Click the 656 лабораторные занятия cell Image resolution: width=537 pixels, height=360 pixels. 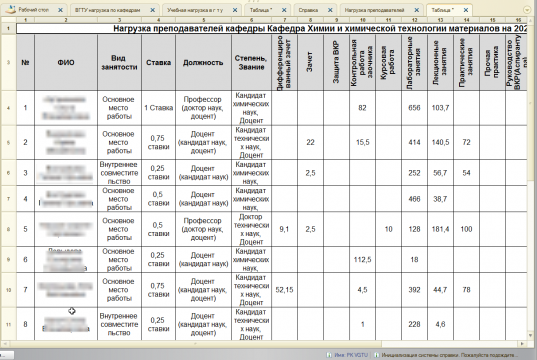(x=414, y=108)
